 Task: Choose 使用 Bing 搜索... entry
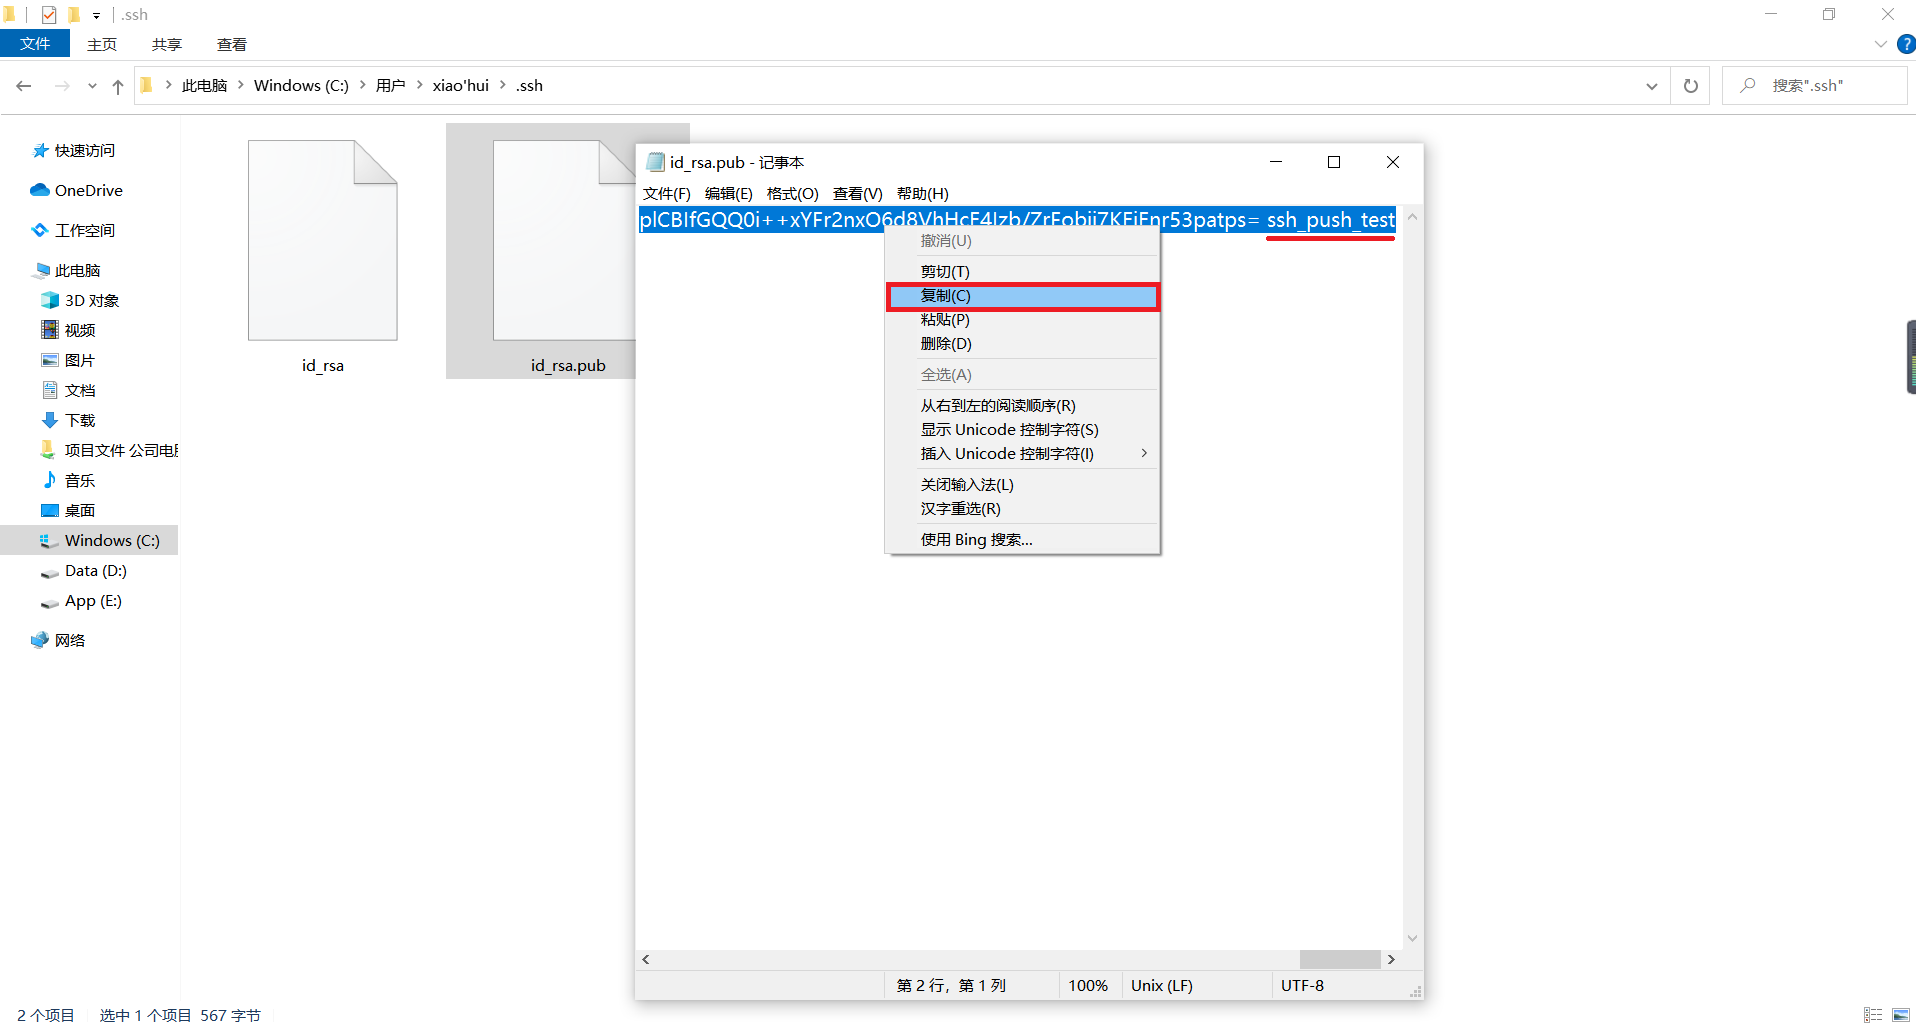pyautogui.click(x=1023, y=540)
